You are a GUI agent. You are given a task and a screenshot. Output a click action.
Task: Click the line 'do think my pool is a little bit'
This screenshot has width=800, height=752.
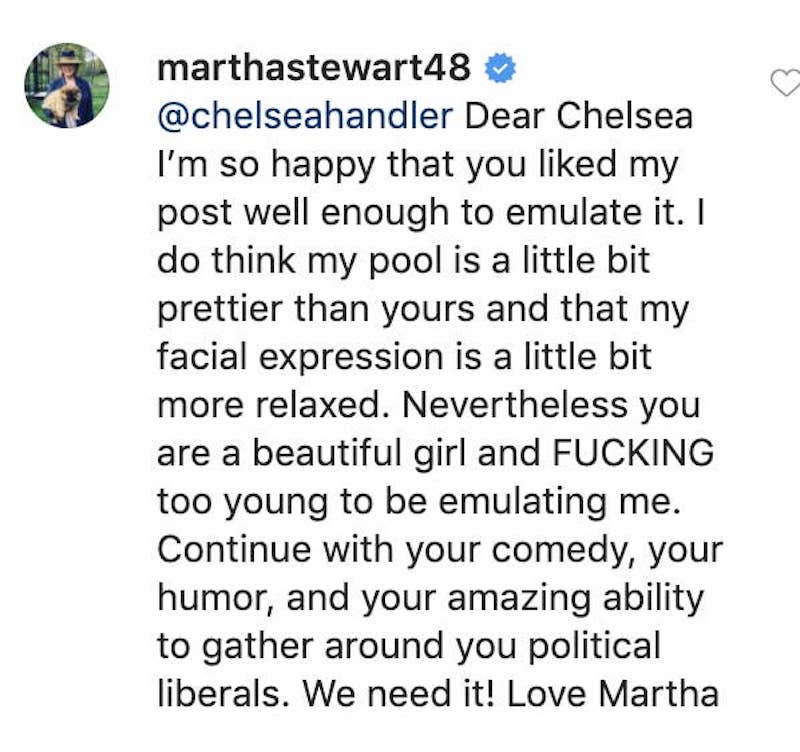coord(404,261)
